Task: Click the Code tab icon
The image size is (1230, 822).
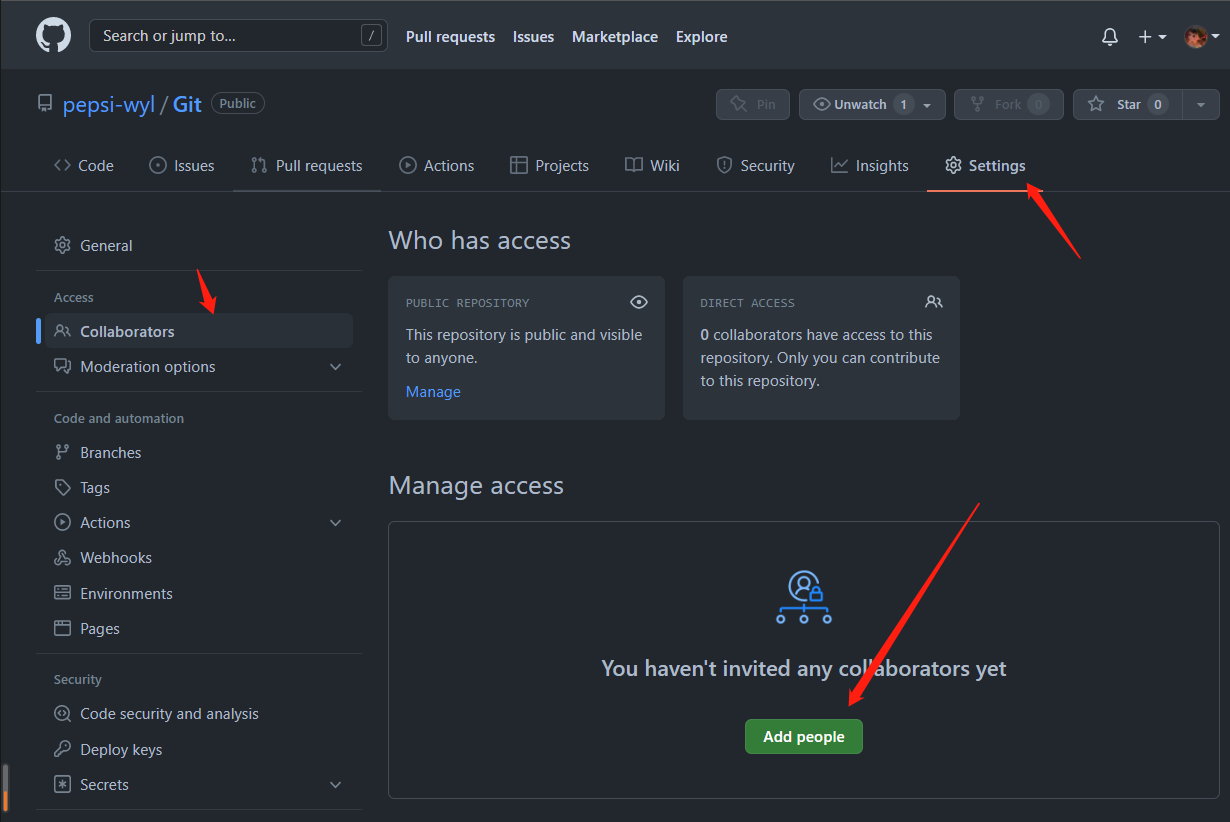Action: pos(62,165)
